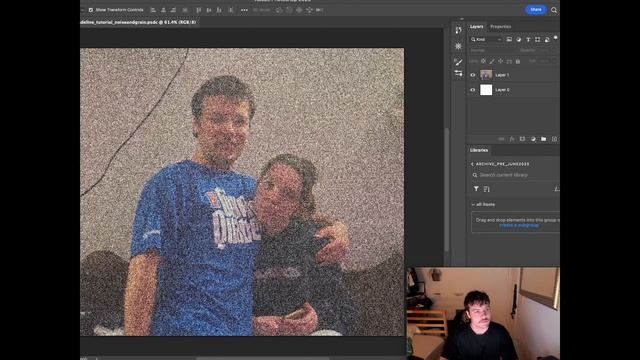640x360 pixels.
Task: Open the brush panel icon in side dock
Action: click(458, 62)
